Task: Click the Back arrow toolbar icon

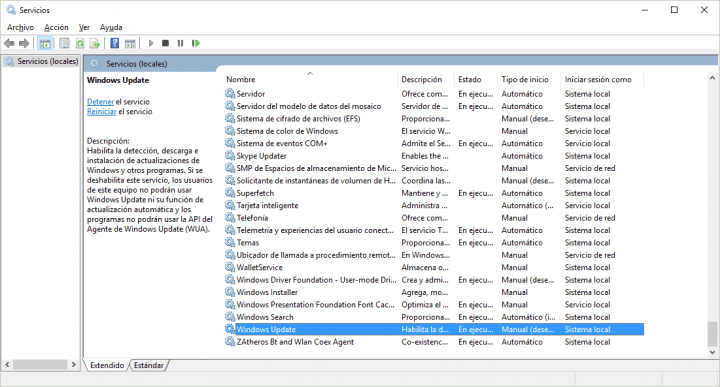Action: (x=9, y=43)
